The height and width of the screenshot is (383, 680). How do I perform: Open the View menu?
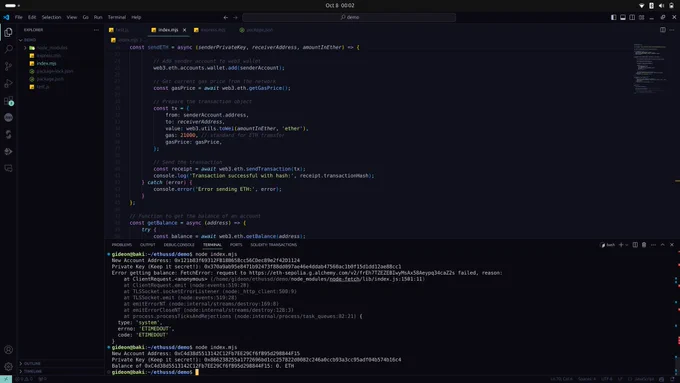(x=72, y=17)
